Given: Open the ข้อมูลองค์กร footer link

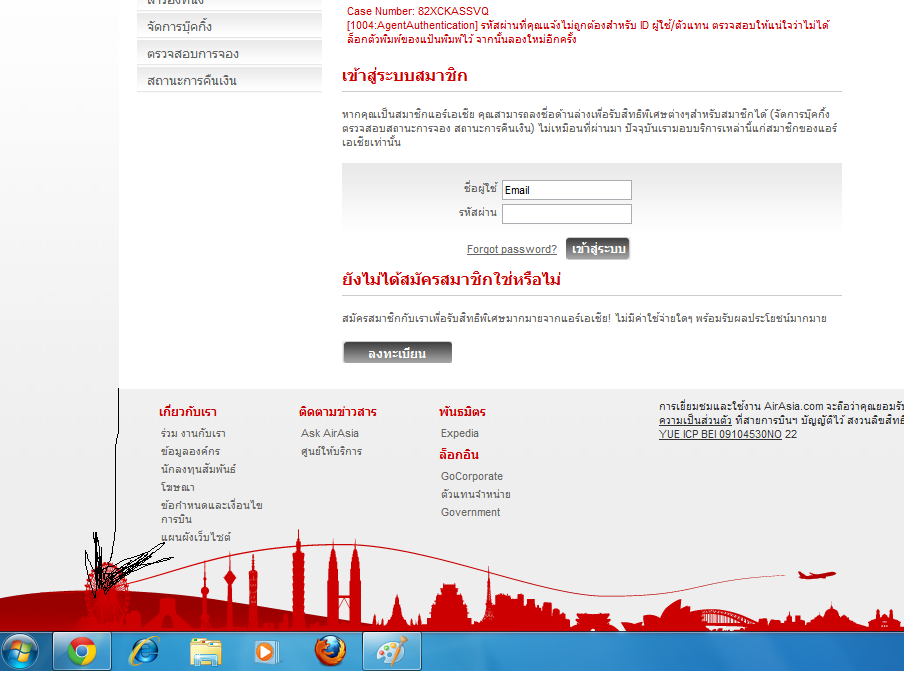Looking at the screenshot, I should click(x=190, y=451).
